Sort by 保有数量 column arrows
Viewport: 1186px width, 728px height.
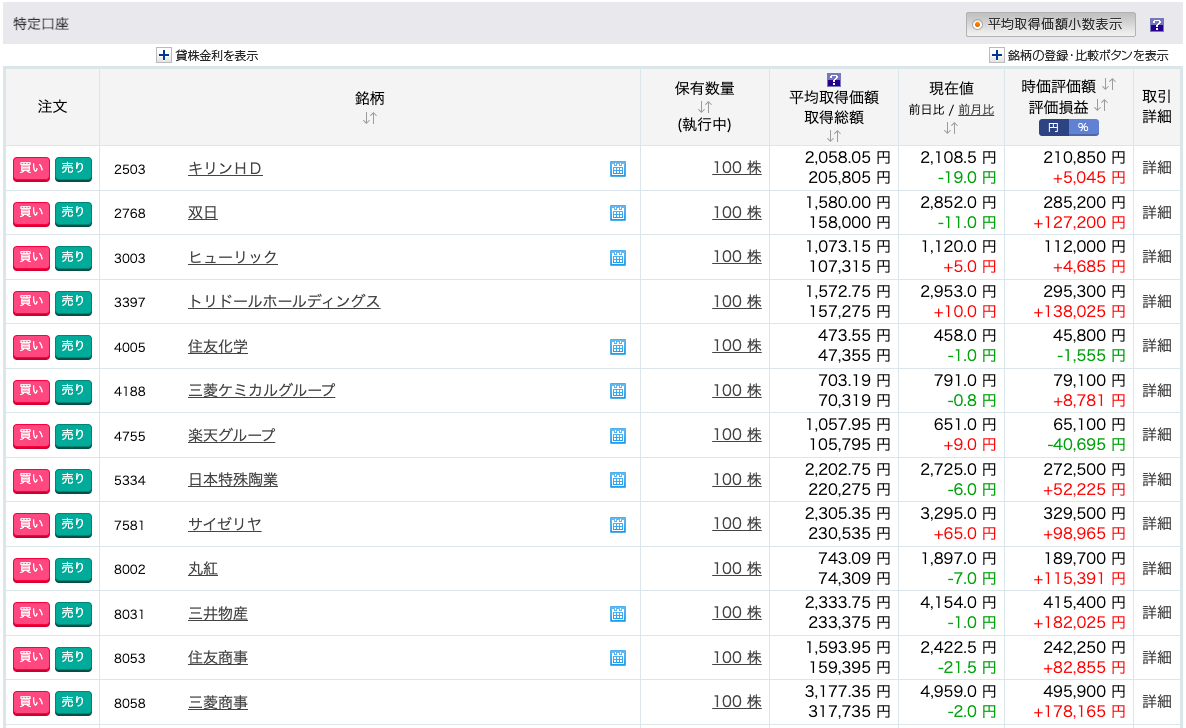[704, 107]
